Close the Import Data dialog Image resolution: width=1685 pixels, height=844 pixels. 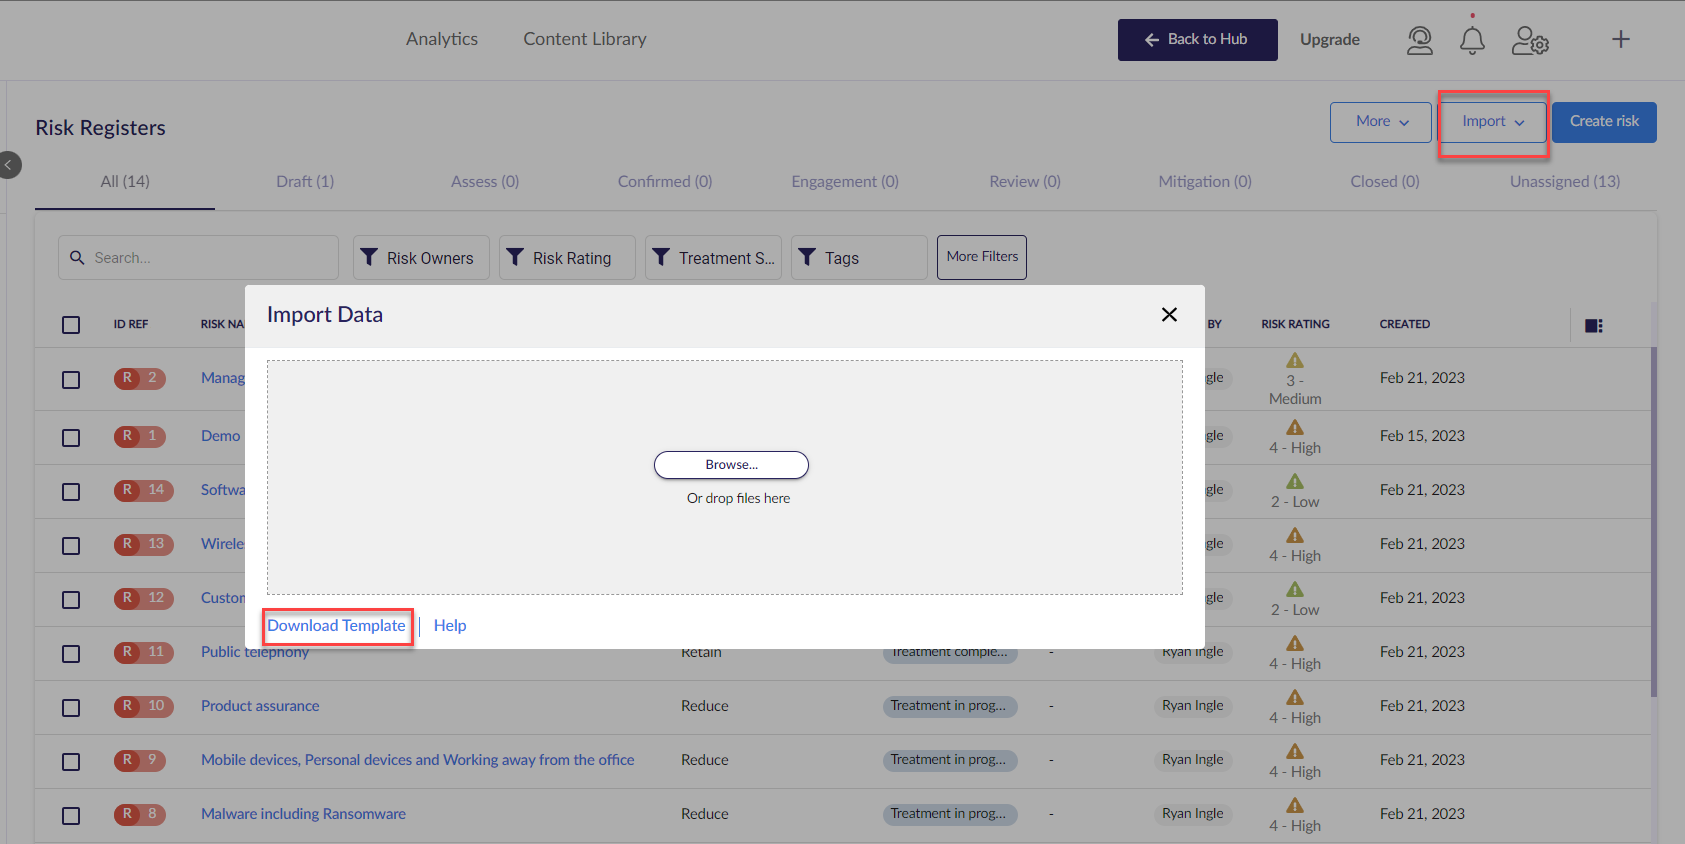tap(1169, 315)
